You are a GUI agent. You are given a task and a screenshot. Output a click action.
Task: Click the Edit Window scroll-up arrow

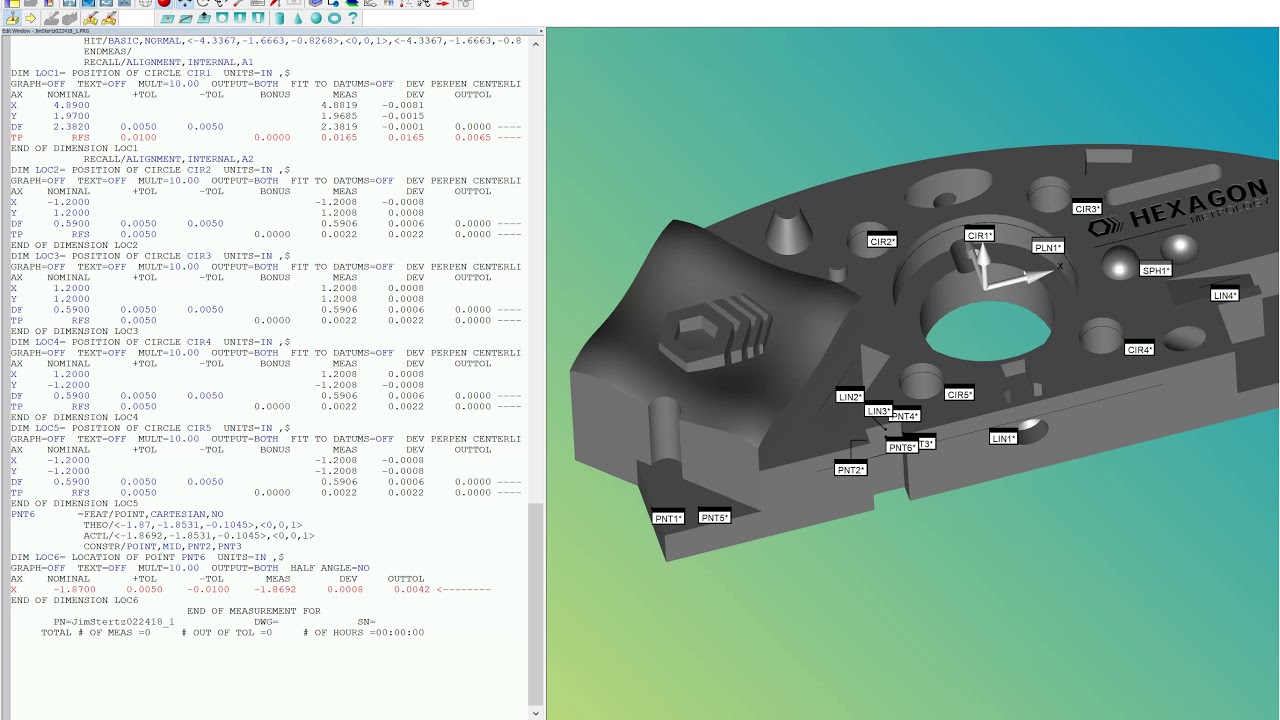click(x=537, y=42)
